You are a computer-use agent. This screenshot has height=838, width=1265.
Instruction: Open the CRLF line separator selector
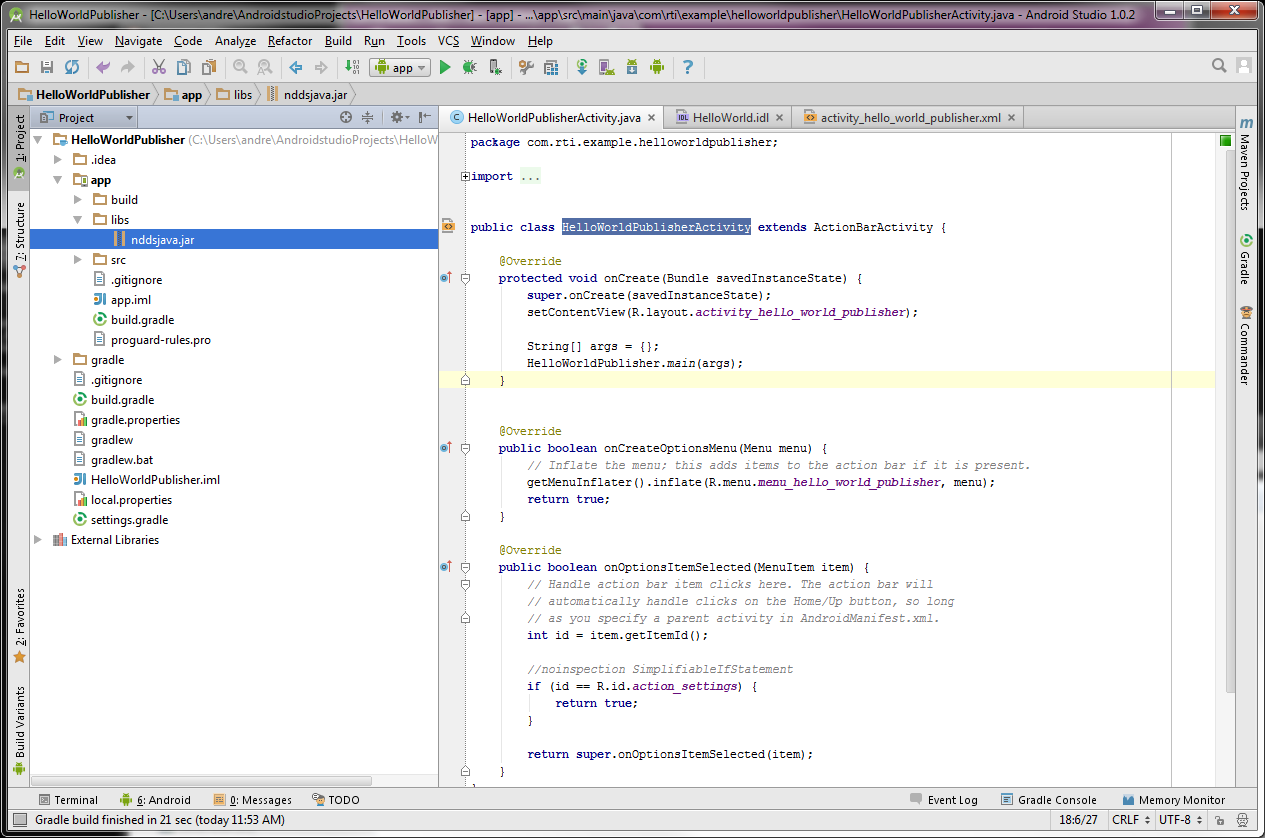tap(1130, 820)
